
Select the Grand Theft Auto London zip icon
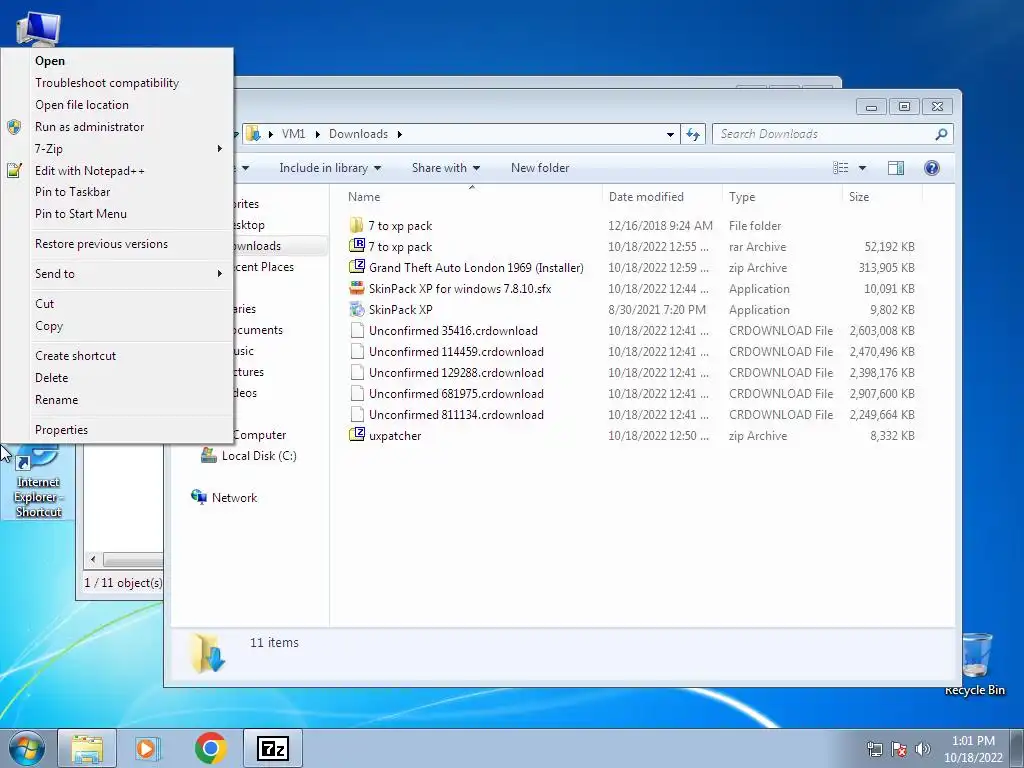357,268
